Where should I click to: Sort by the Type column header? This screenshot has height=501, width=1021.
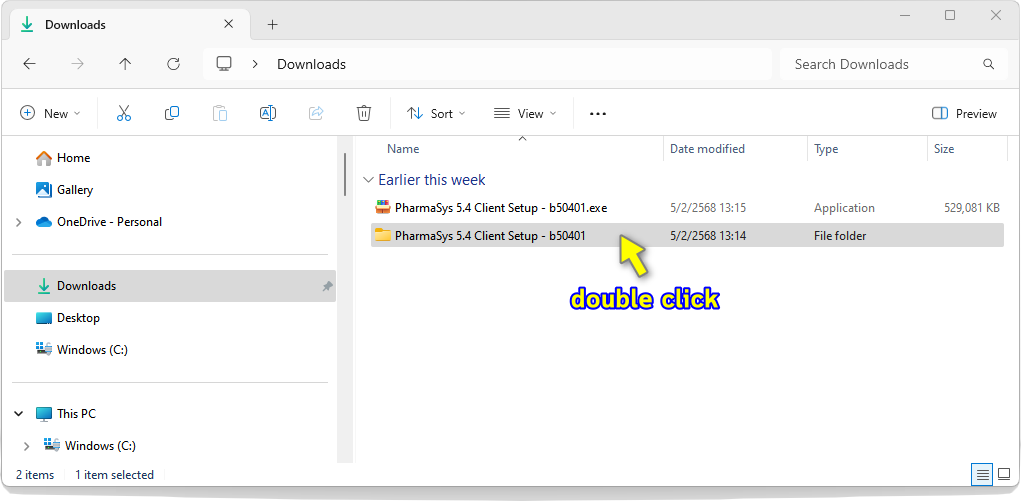pos(826,149)
